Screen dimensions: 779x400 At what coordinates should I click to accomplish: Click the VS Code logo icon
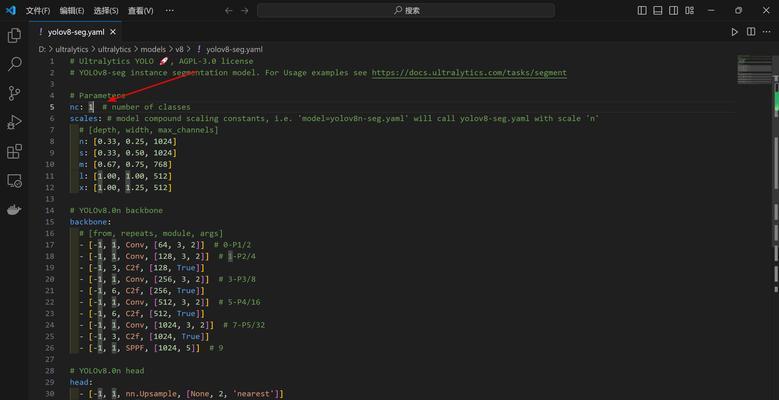(x=10, y=10)
